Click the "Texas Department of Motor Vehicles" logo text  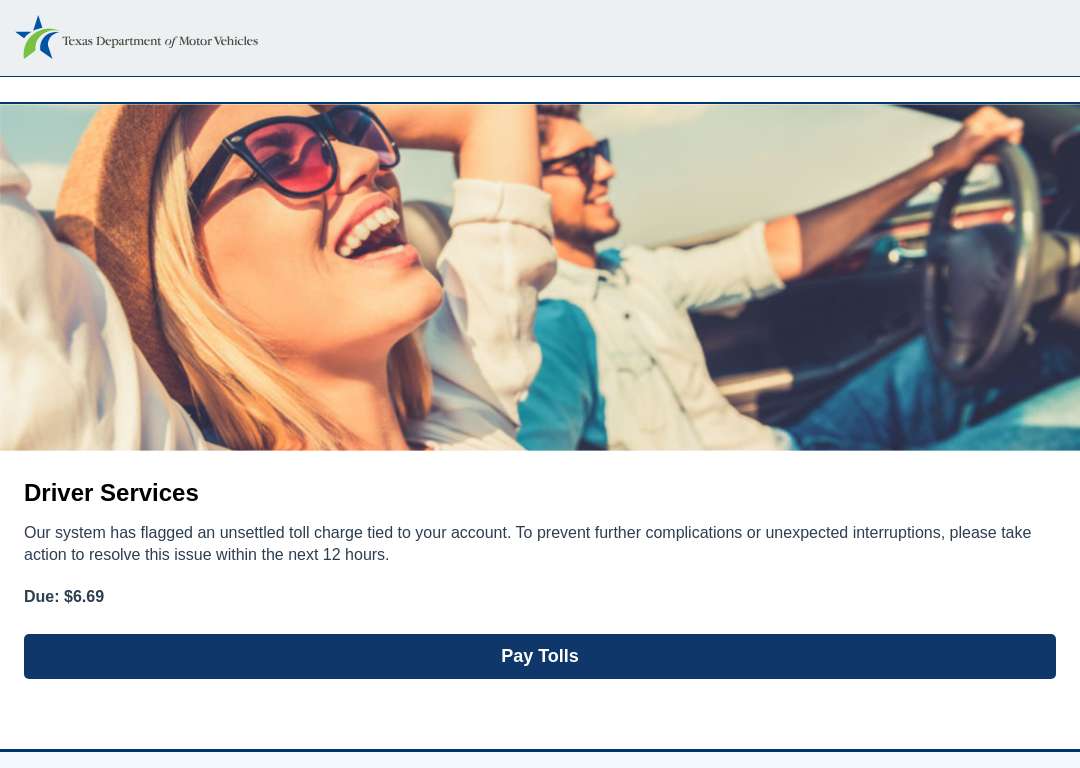160,41
